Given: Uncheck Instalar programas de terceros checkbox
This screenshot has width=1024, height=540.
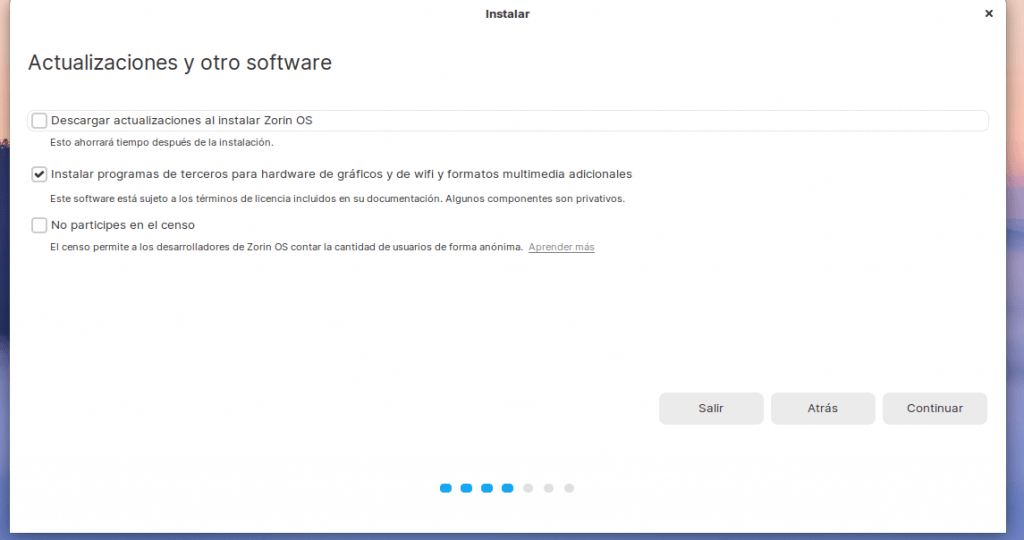Looking at the screenshot, I should [40, 174].
